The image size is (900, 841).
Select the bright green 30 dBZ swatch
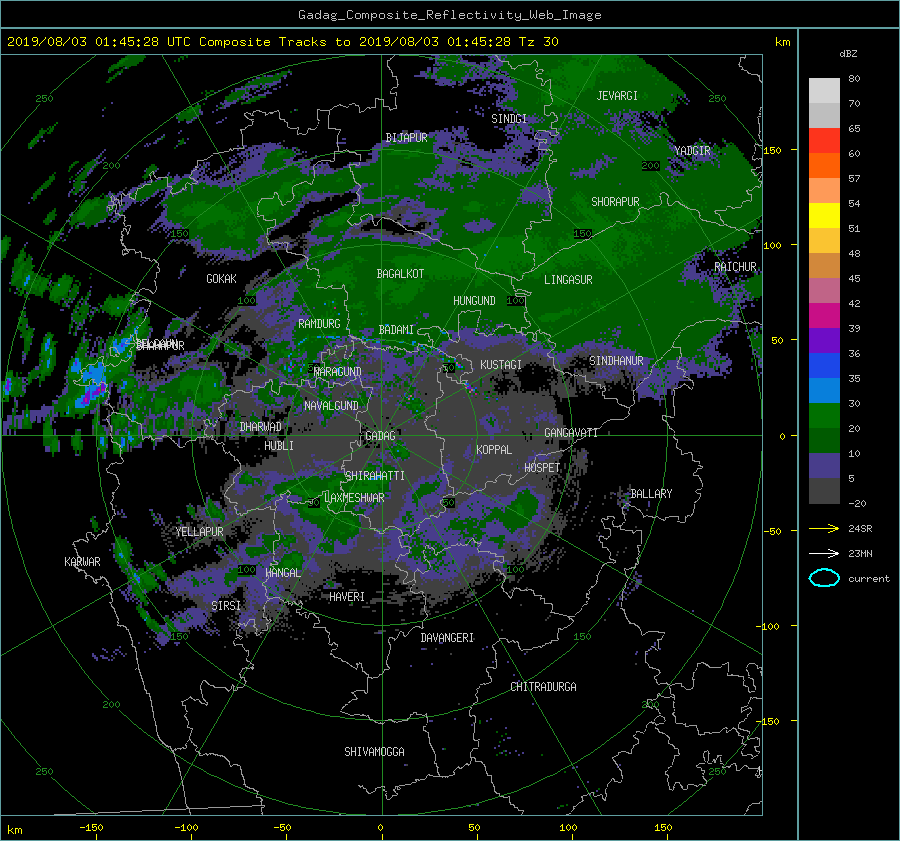click(x=824, y=415)
